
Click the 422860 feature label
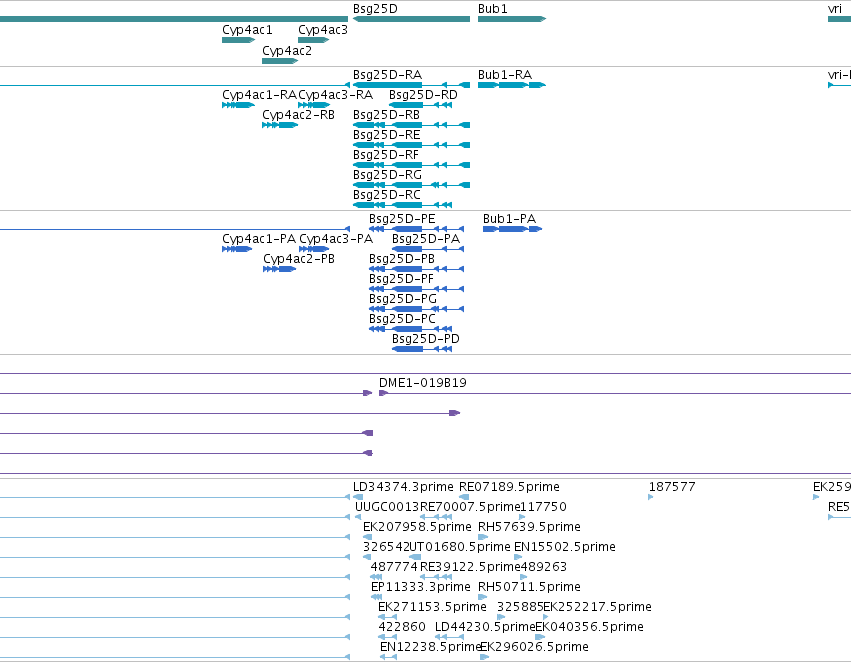(x=402, y=628)
